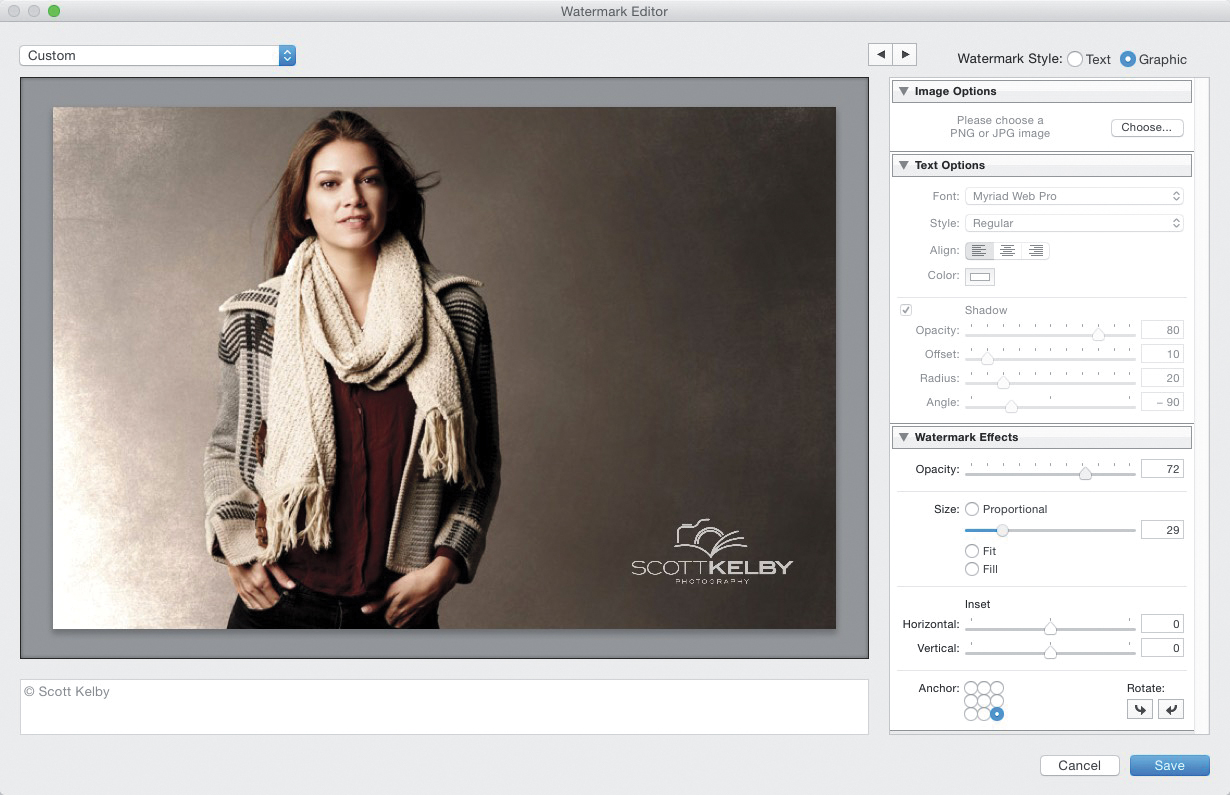Viewport: 1230px width, 795px height.
Task: Rotate watermark counterclockwise icon
Action: [1139, 709]
